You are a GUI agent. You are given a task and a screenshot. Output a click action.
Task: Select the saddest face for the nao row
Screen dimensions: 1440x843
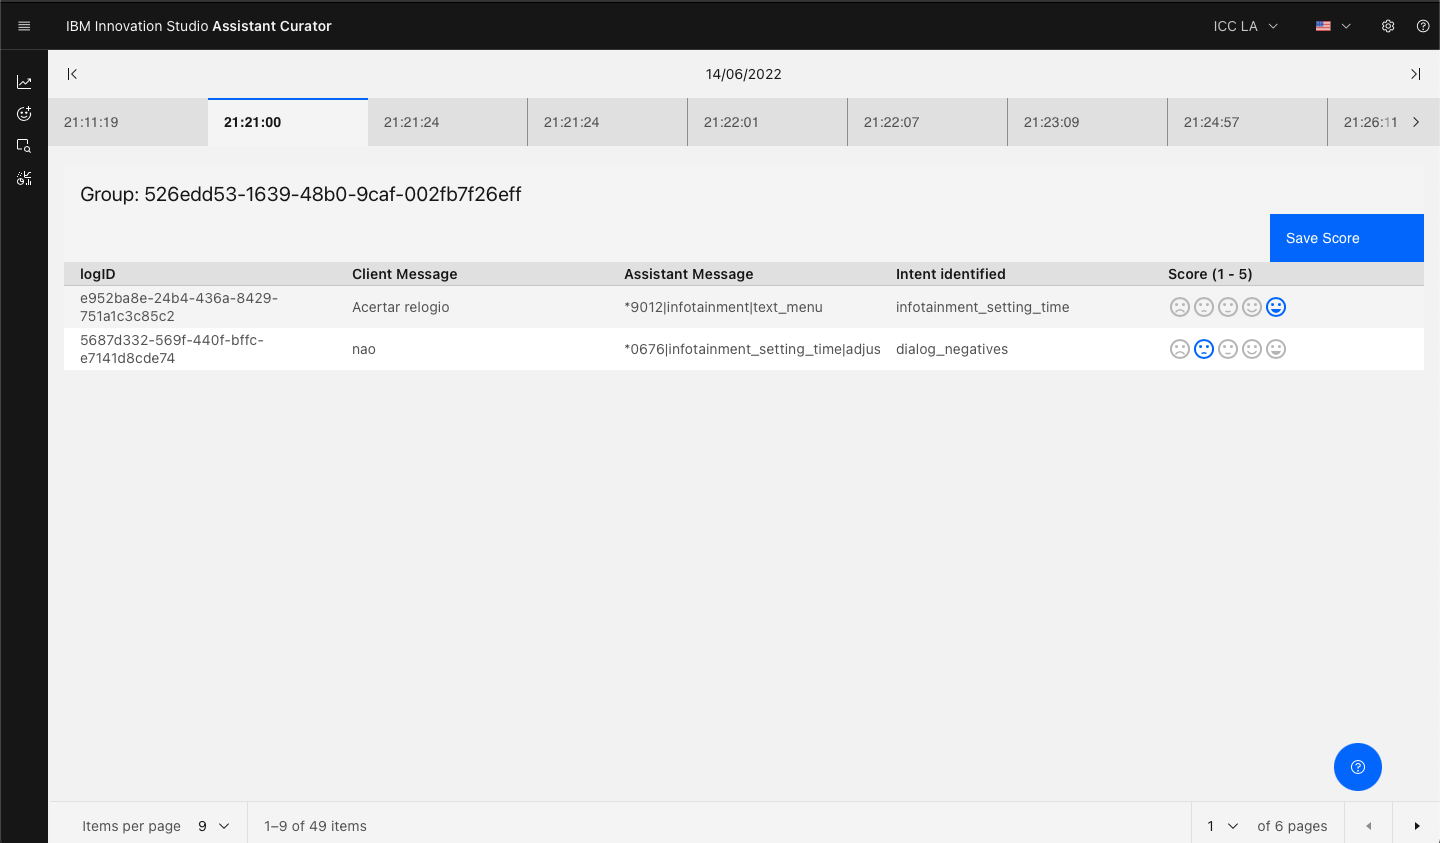click(1180, 349)
